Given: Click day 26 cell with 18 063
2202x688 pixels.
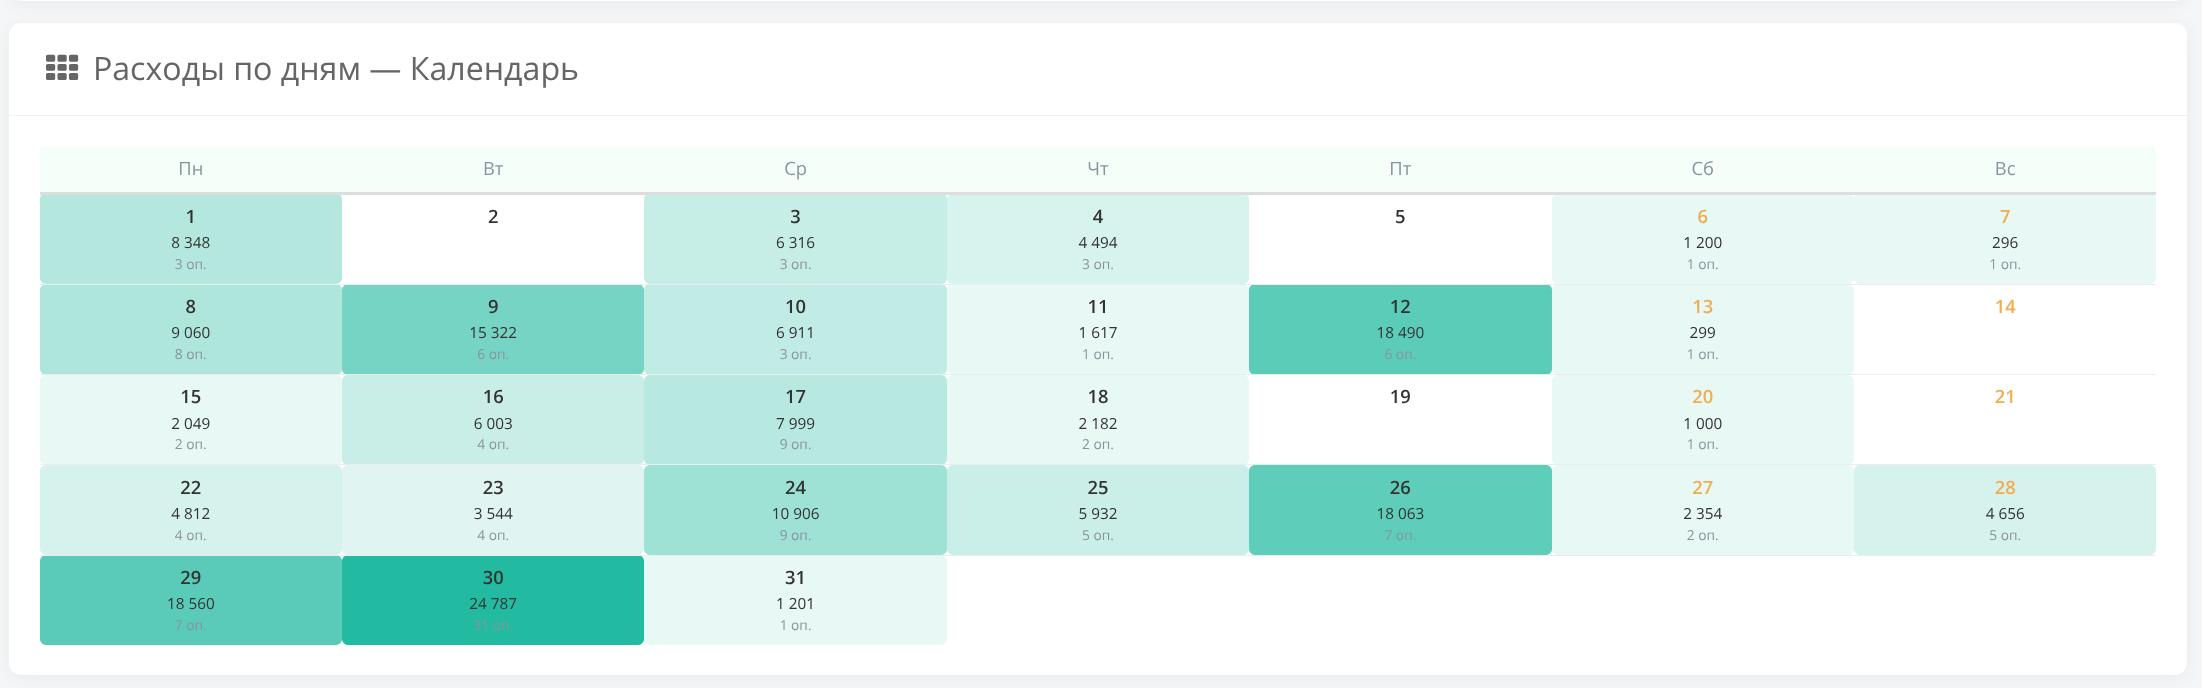Looking at the screenshot, I should [1399, 510].
